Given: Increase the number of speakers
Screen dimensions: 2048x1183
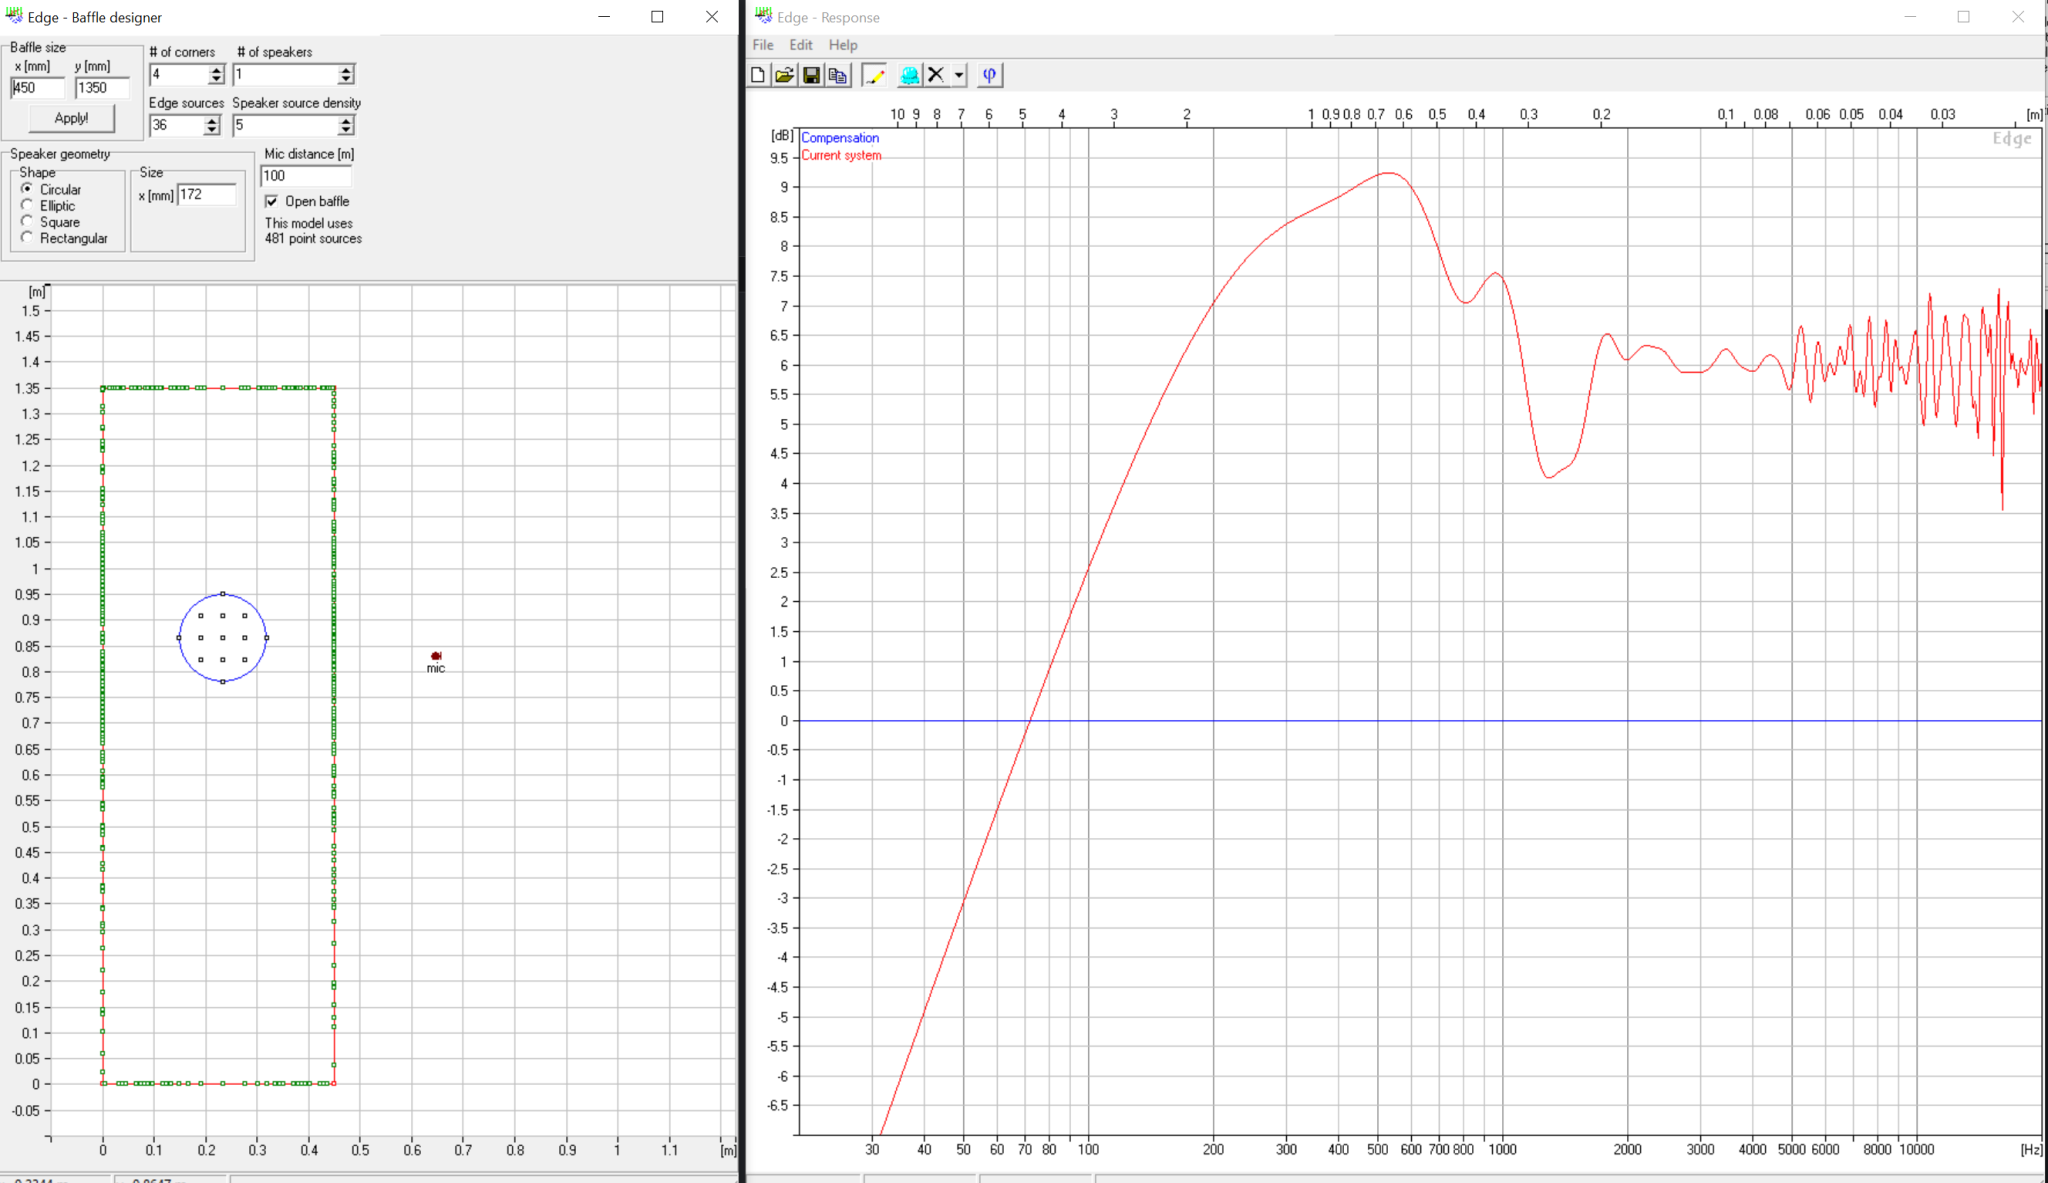Looking at the screenshot, I should pyautogui.click(x=346, y=70).
